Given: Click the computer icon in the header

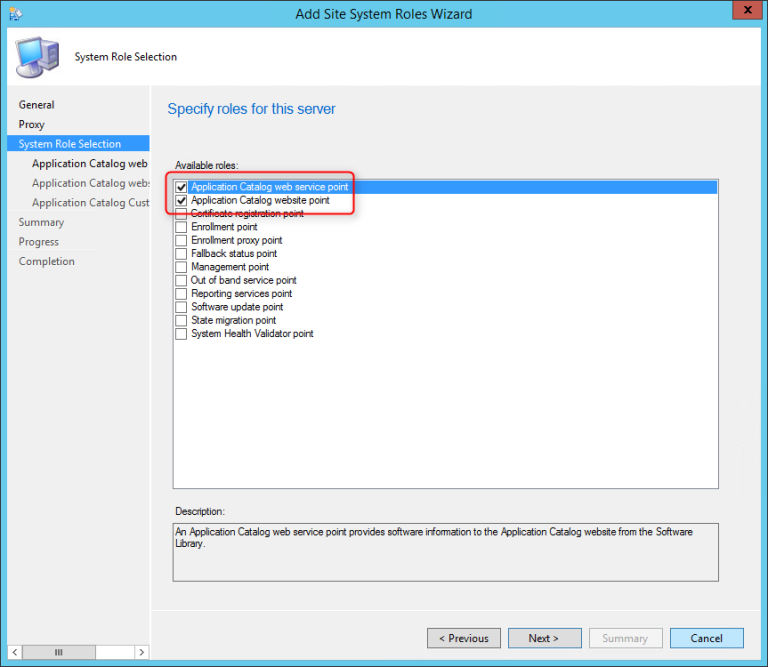Looking at the screenshot, I should tap(37, 57).
